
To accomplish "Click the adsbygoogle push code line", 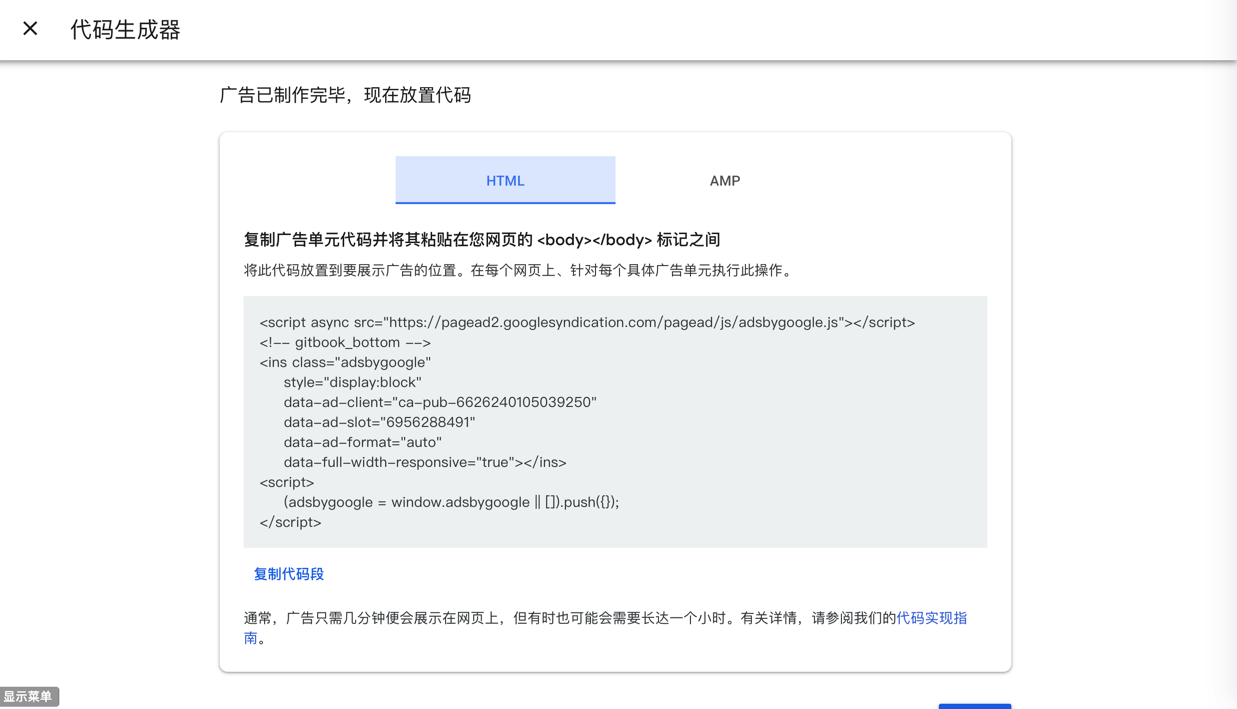I will [x=451, y=502].
